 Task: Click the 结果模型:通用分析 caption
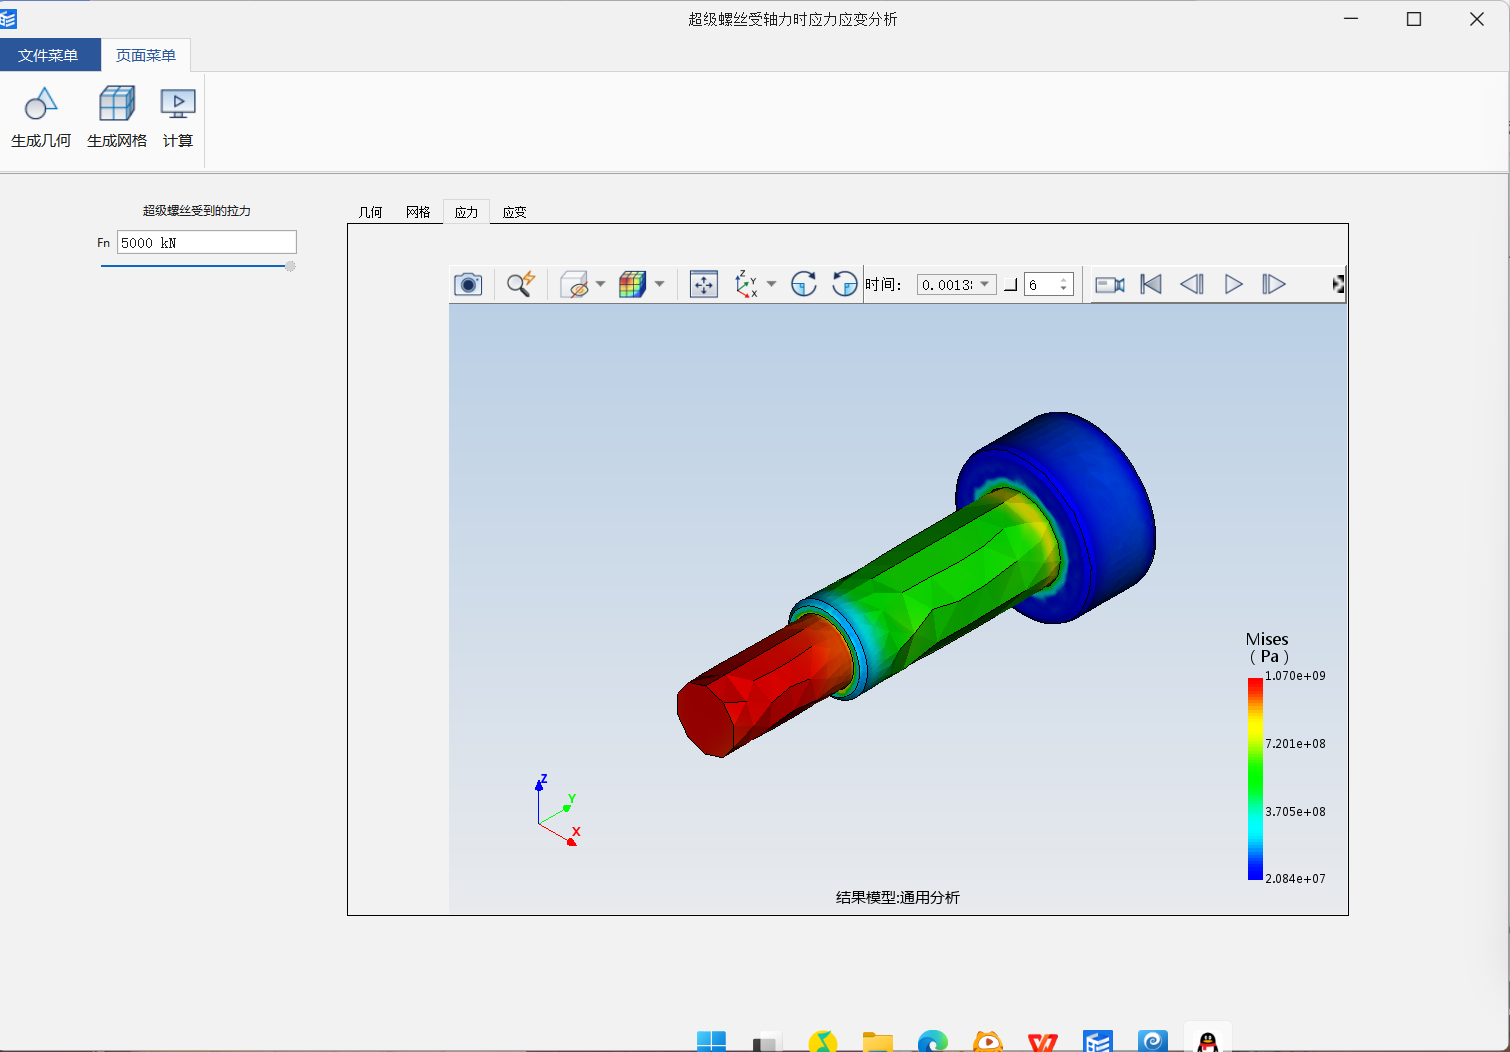coord(897,898)
